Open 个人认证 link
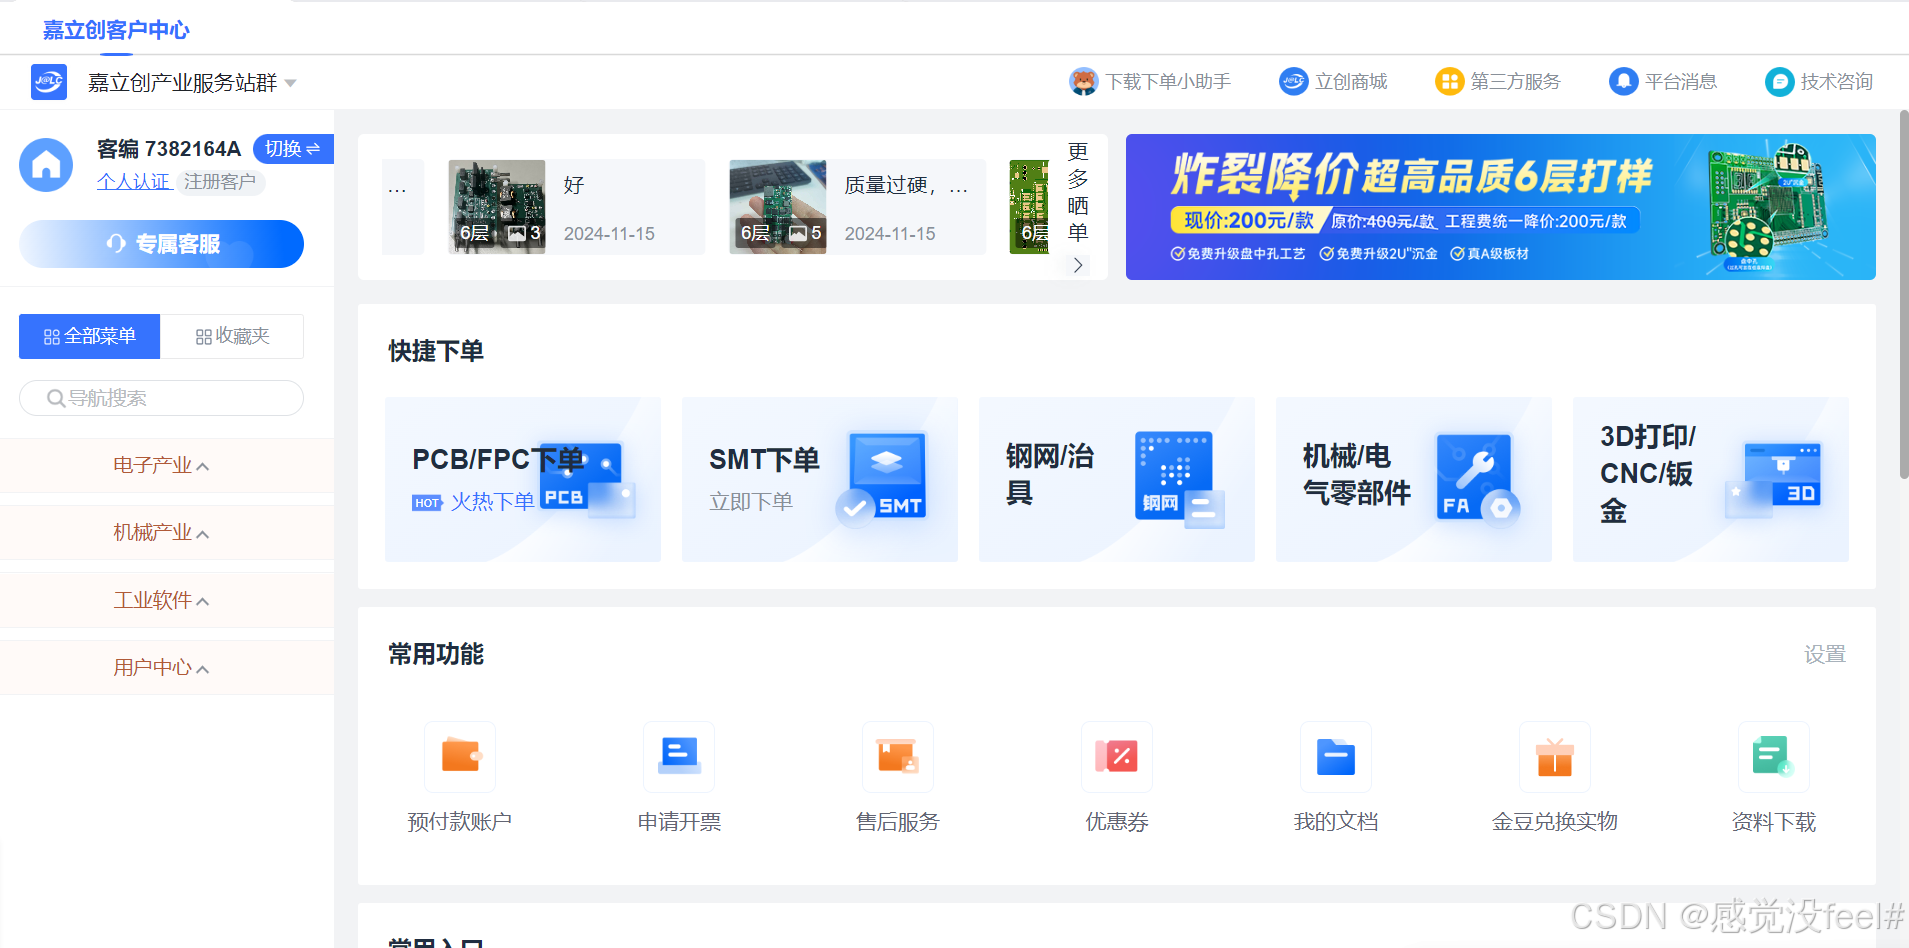The height and width of the screenshot is (948, 1909). [133, 182]
